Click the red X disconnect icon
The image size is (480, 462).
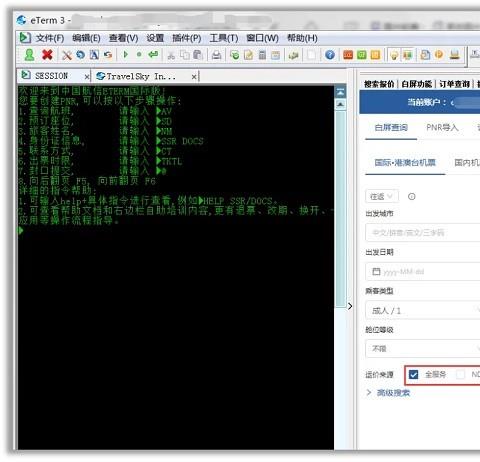tap(47, 55)
